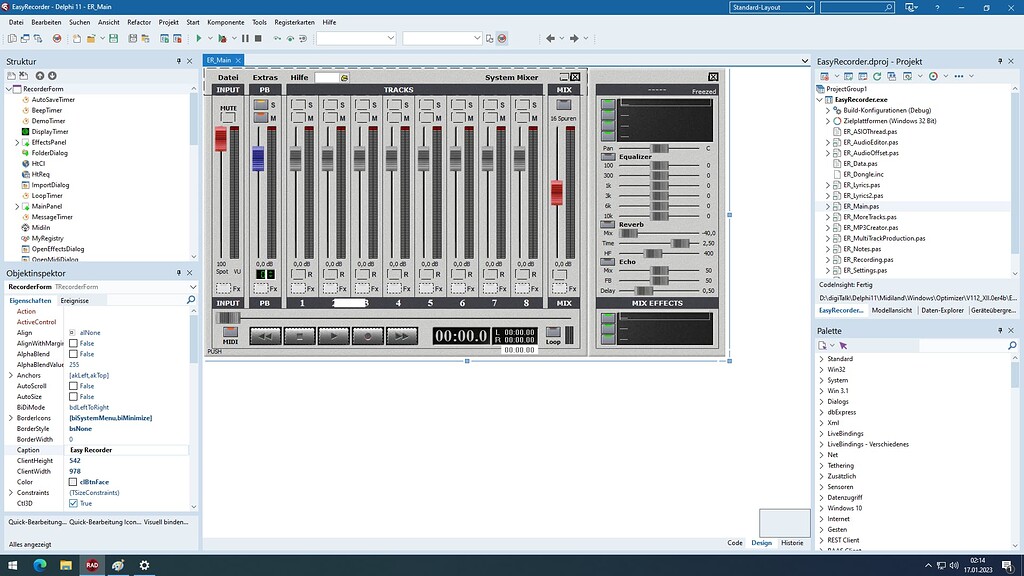Click the Reverb Mix slider
The height and width of the screenshot is (576, 1024).
(628, 233)
